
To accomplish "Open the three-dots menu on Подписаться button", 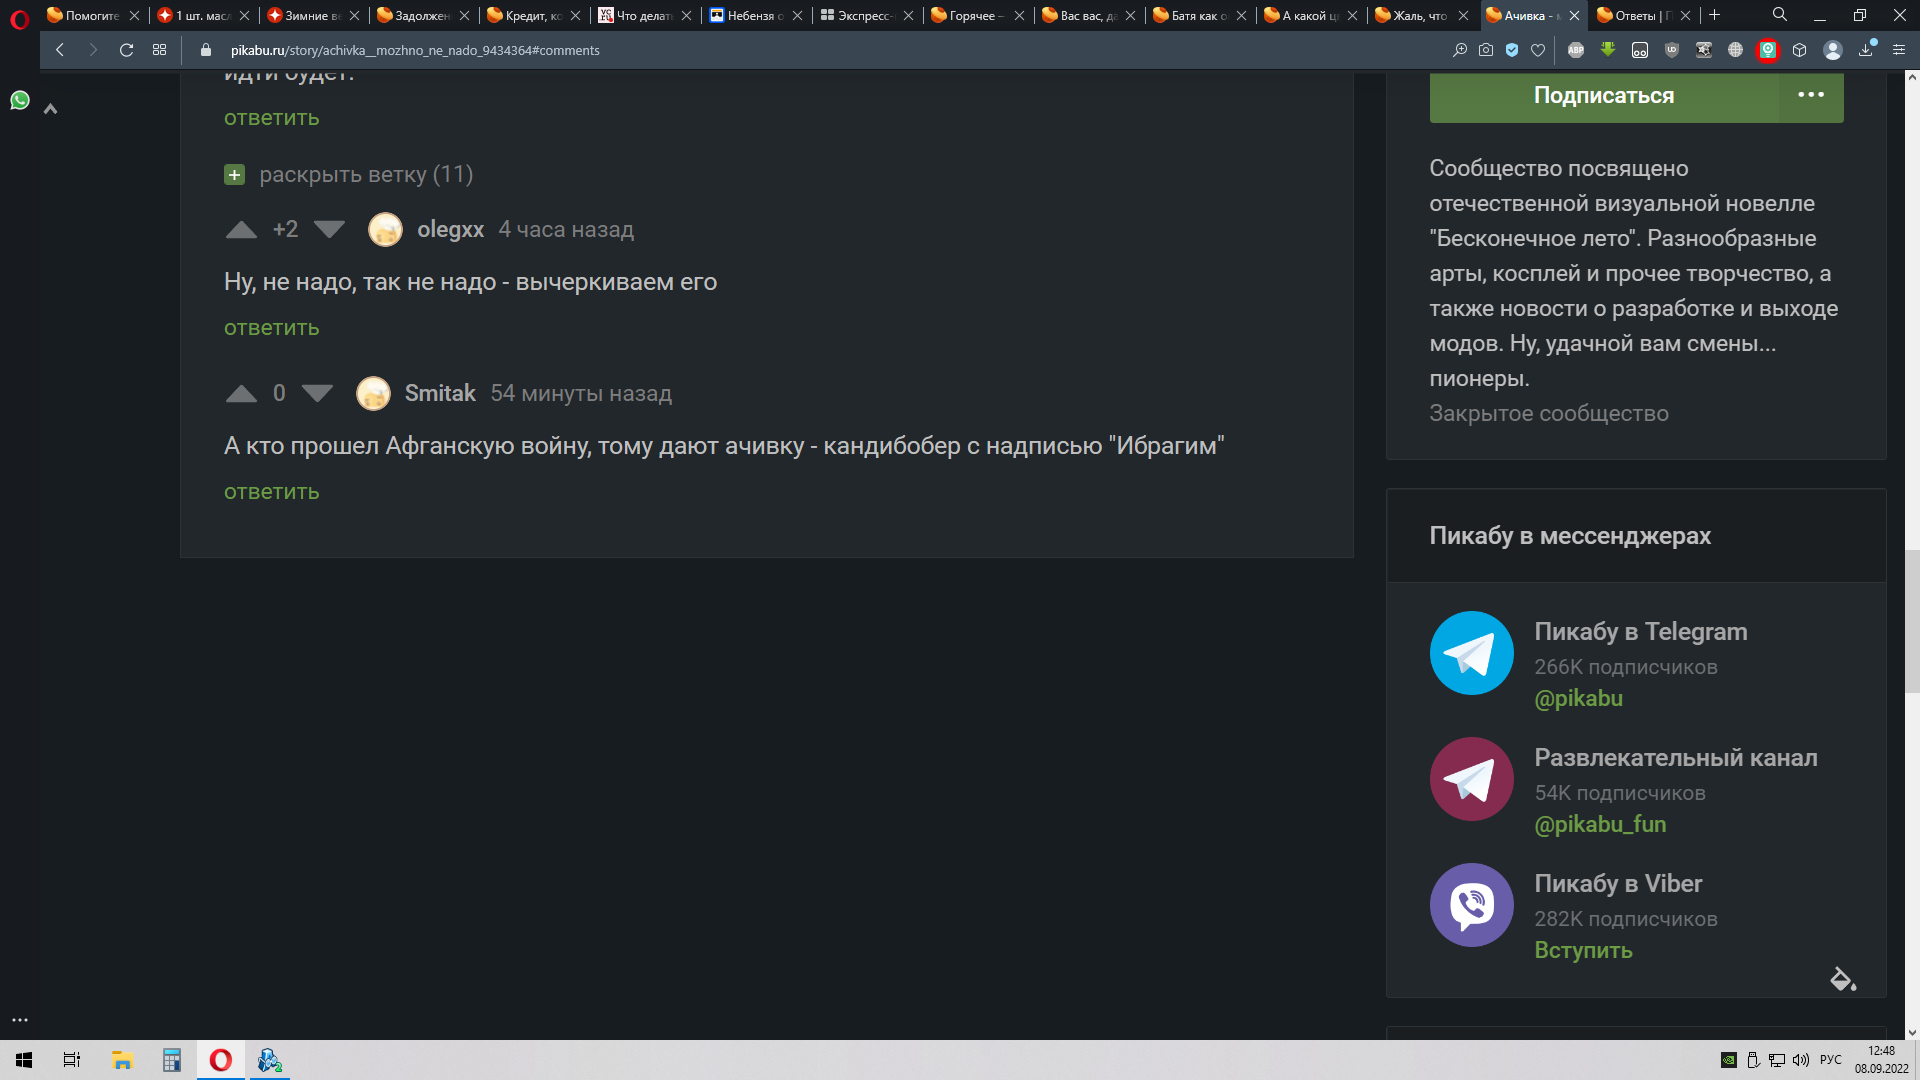I will coord(1810,95).
